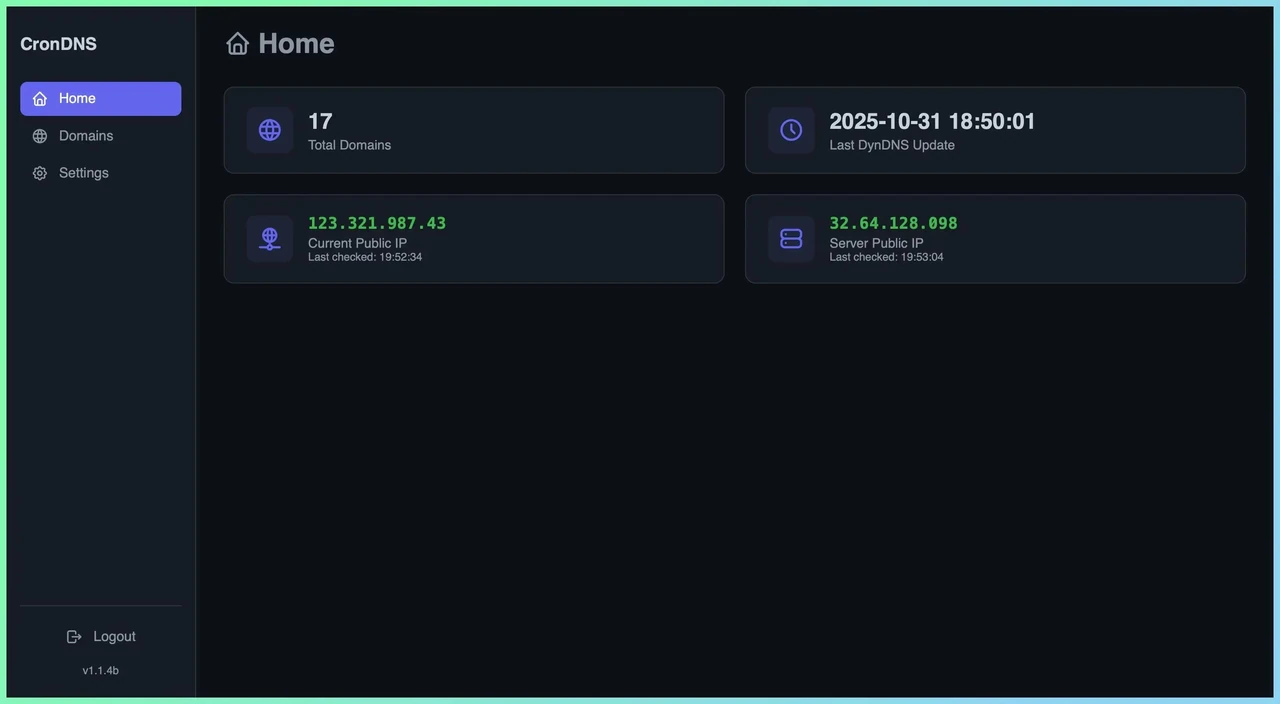The image size is (1280, 704).
Task: Click the version label v1.1.4b
Action: pos(100,671)
